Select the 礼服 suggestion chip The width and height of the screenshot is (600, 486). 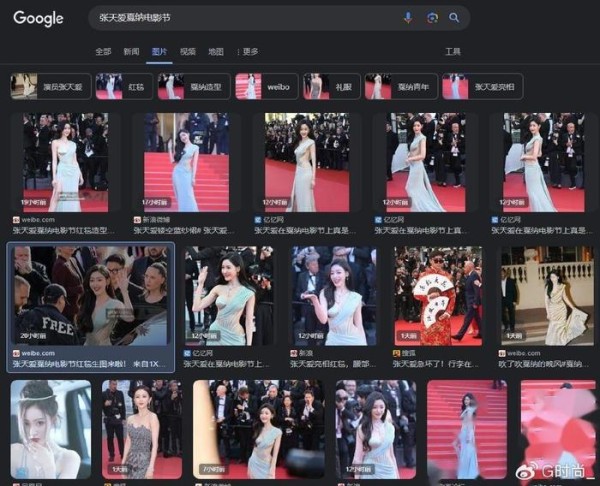point(331,86)
